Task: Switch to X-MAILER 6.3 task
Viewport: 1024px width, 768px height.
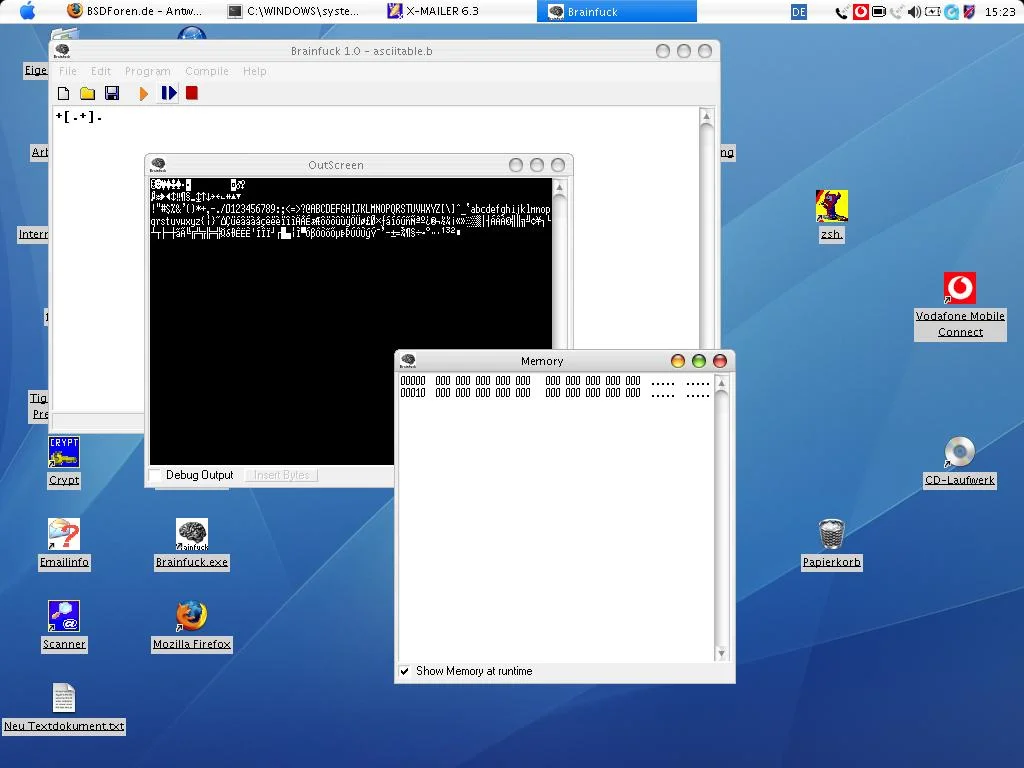Action: point(434,11)
